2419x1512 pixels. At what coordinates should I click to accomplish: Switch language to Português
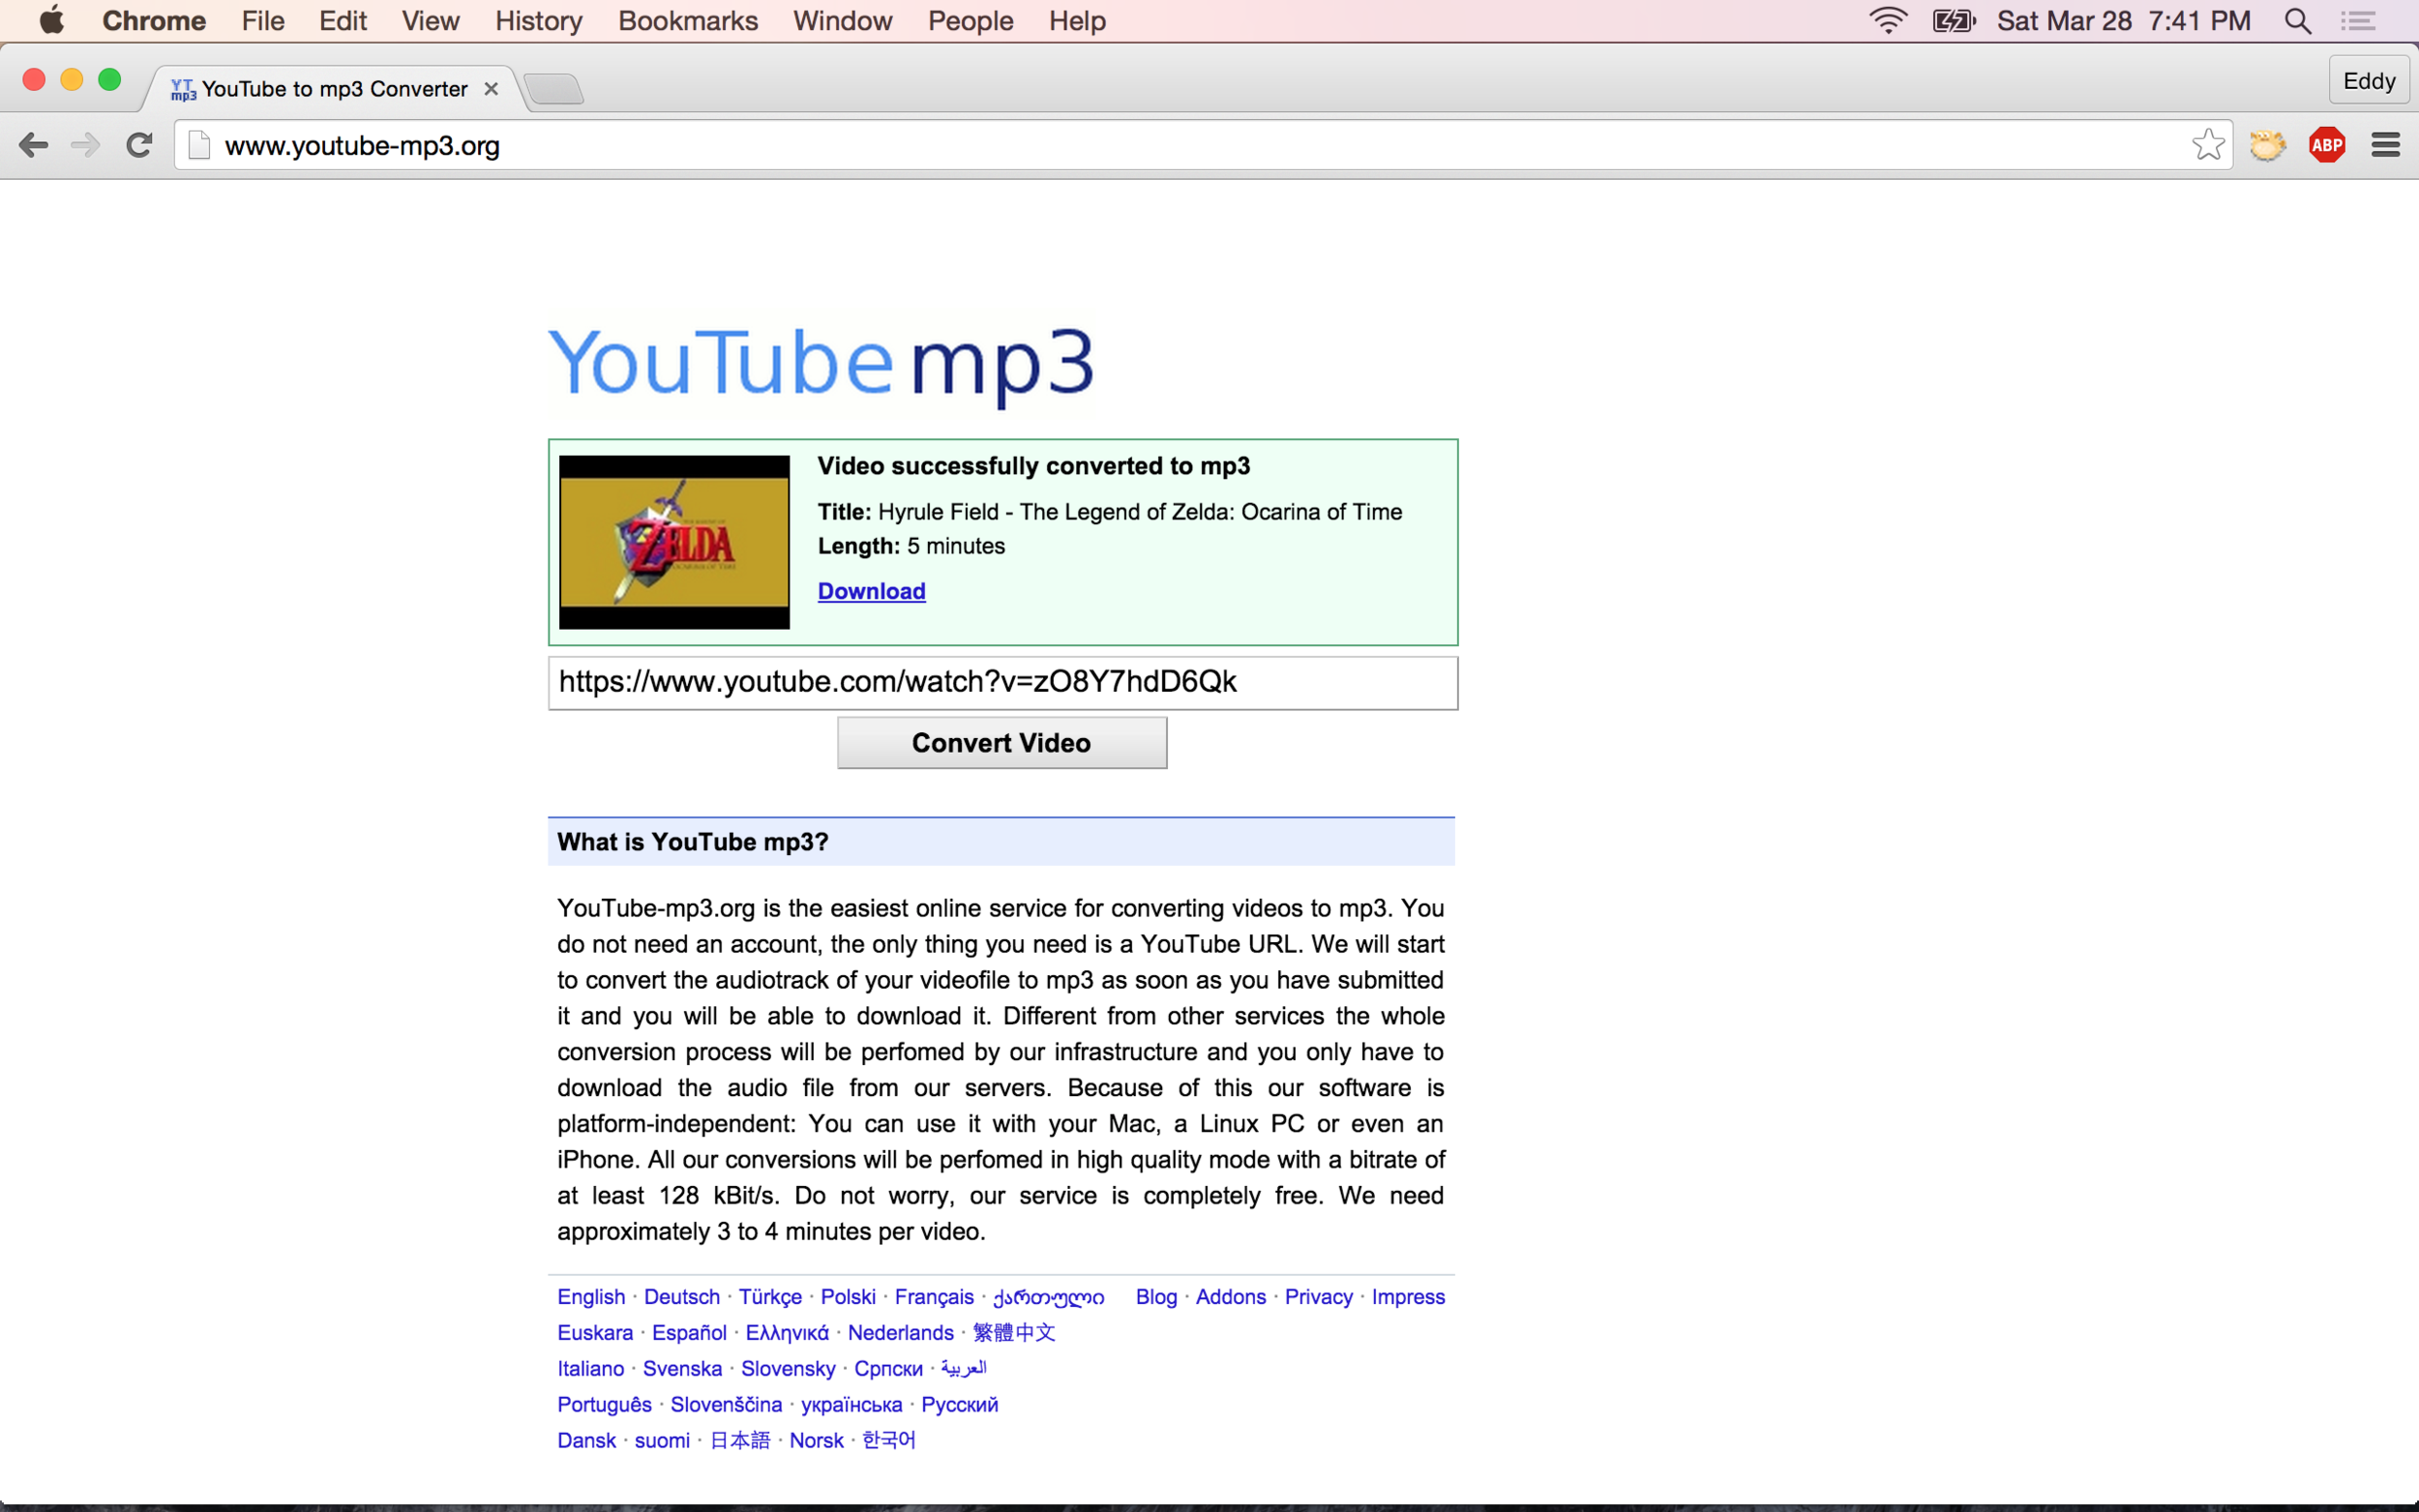604,1405
